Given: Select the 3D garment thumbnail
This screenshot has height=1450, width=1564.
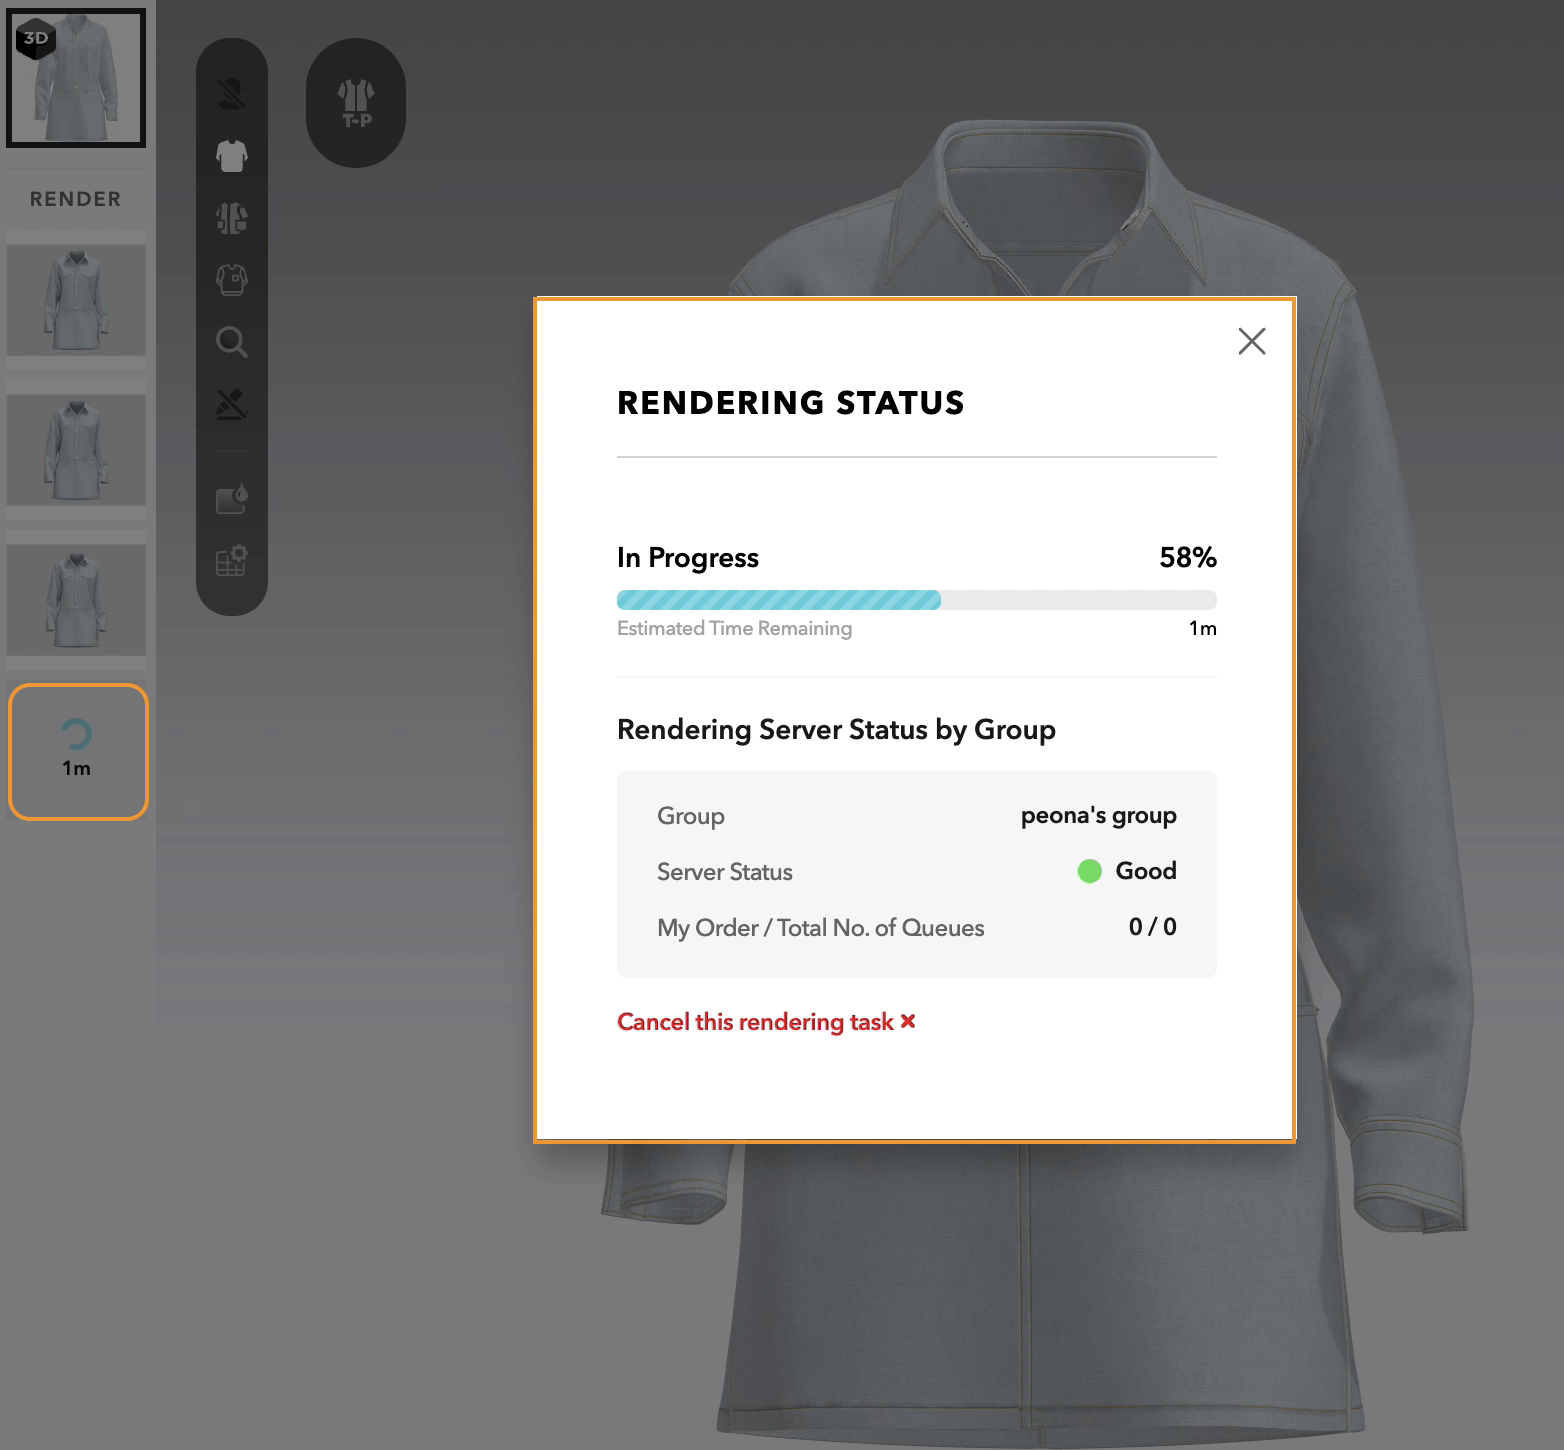Looking at the screenshot, I should 76,78.
